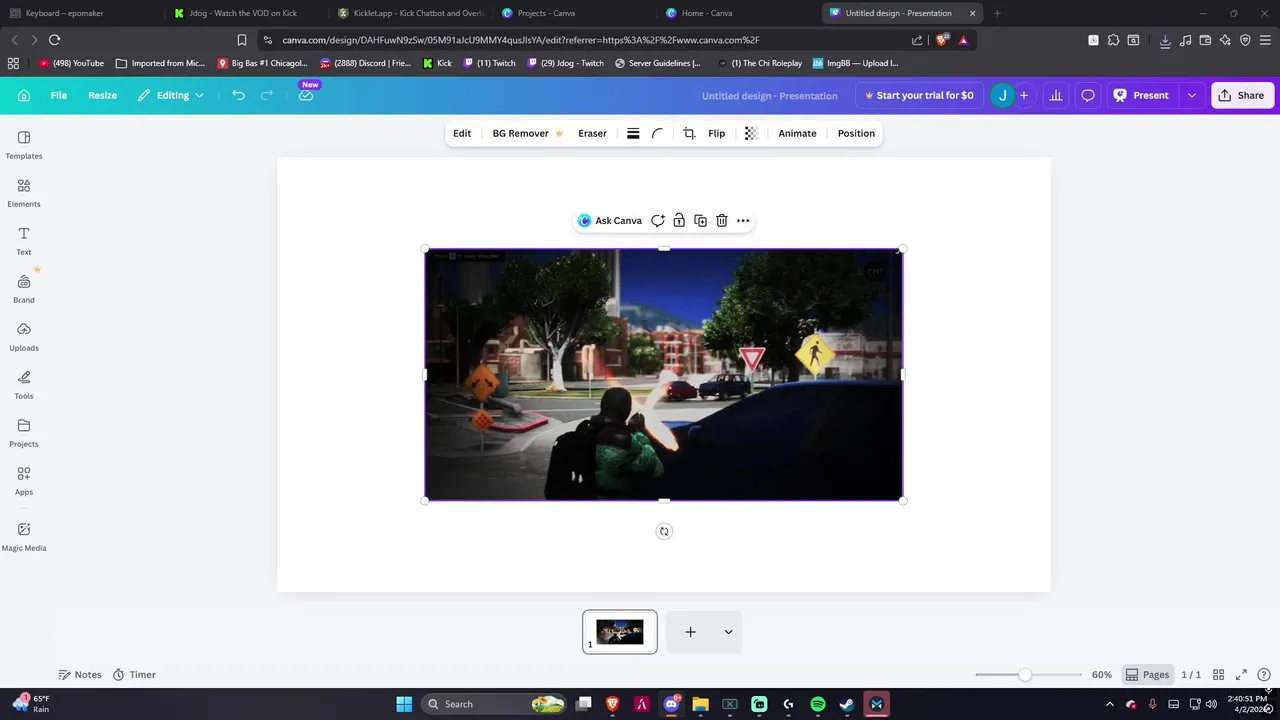
Task: Open the Apps panel
Action: pos(24,481)
